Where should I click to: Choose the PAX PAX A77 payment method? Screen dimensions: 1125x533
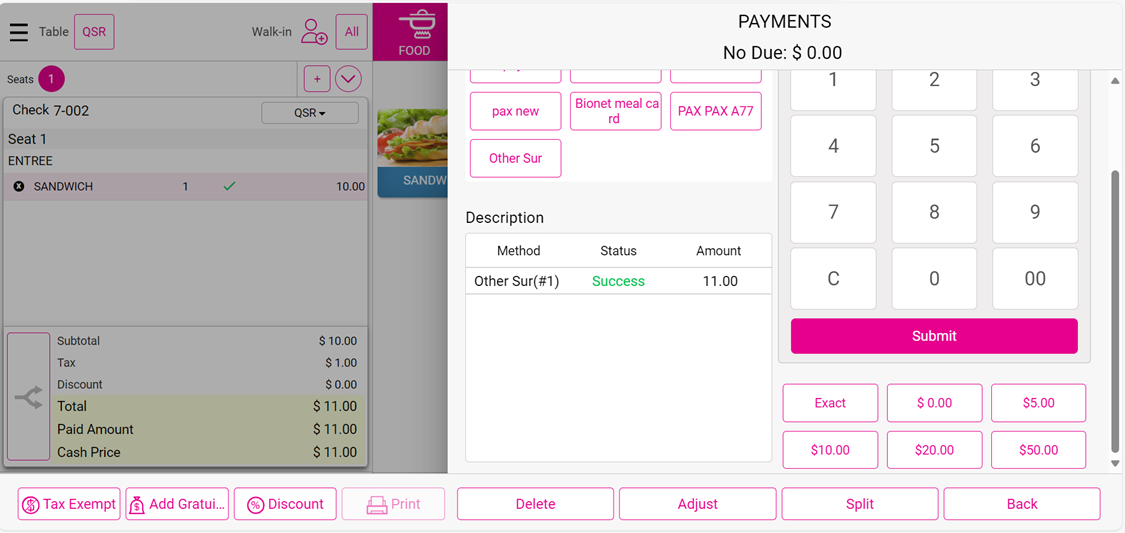(x=715, y=111)
